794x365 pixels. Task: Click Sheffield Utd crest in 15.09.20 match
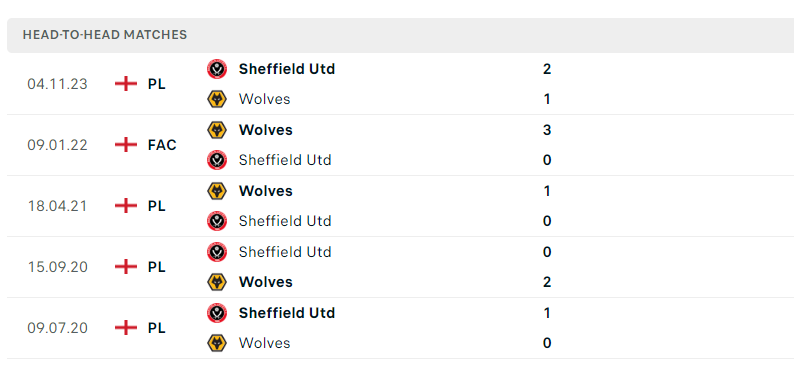[217, 252]
